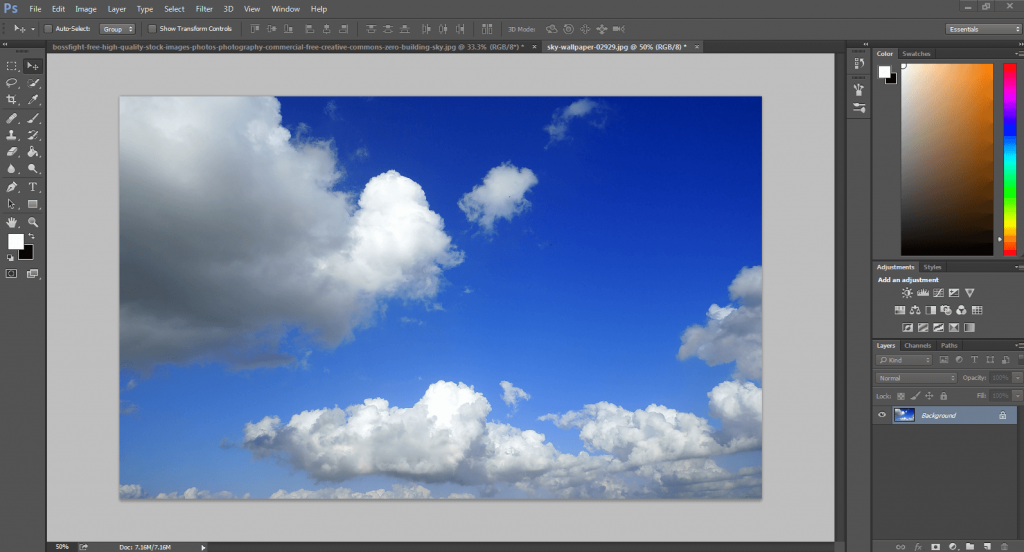Click the foreground color swatch in toolbox
This screenshot has width=1024, height=552.
[15, 242]
